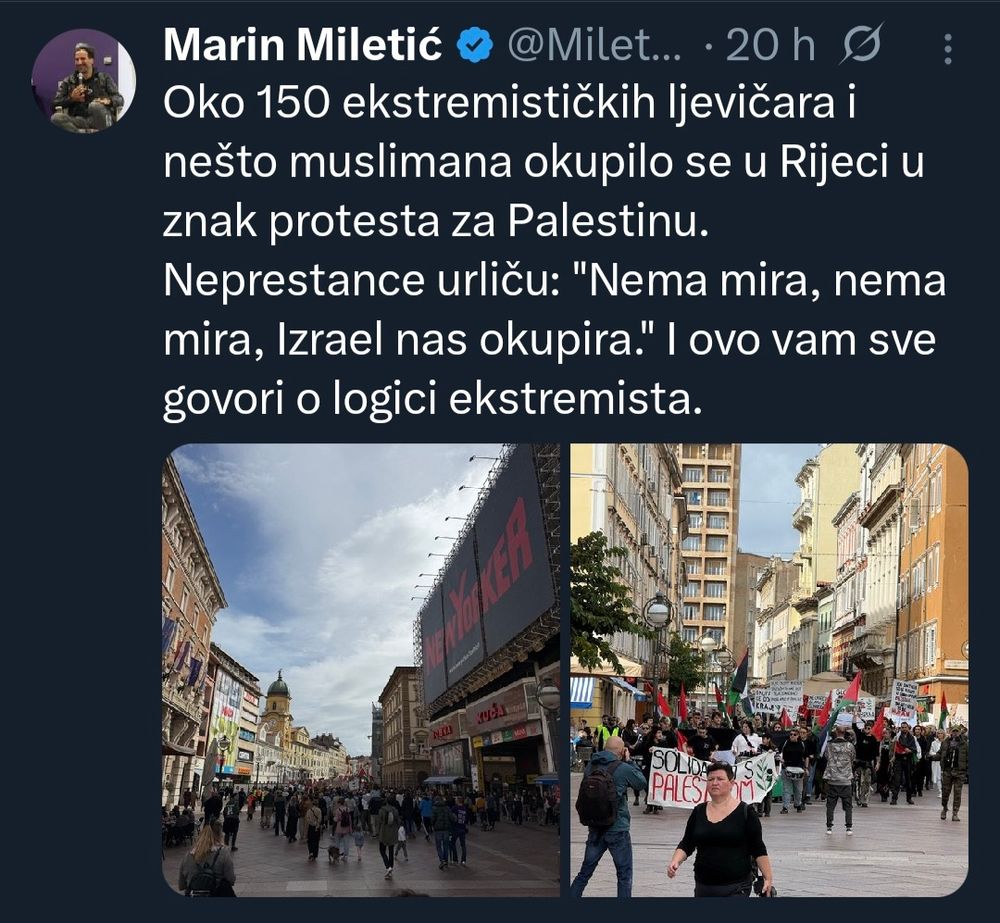Click the Marin Miletić display name
1000x923 pixels.
[x=302, y=45]
